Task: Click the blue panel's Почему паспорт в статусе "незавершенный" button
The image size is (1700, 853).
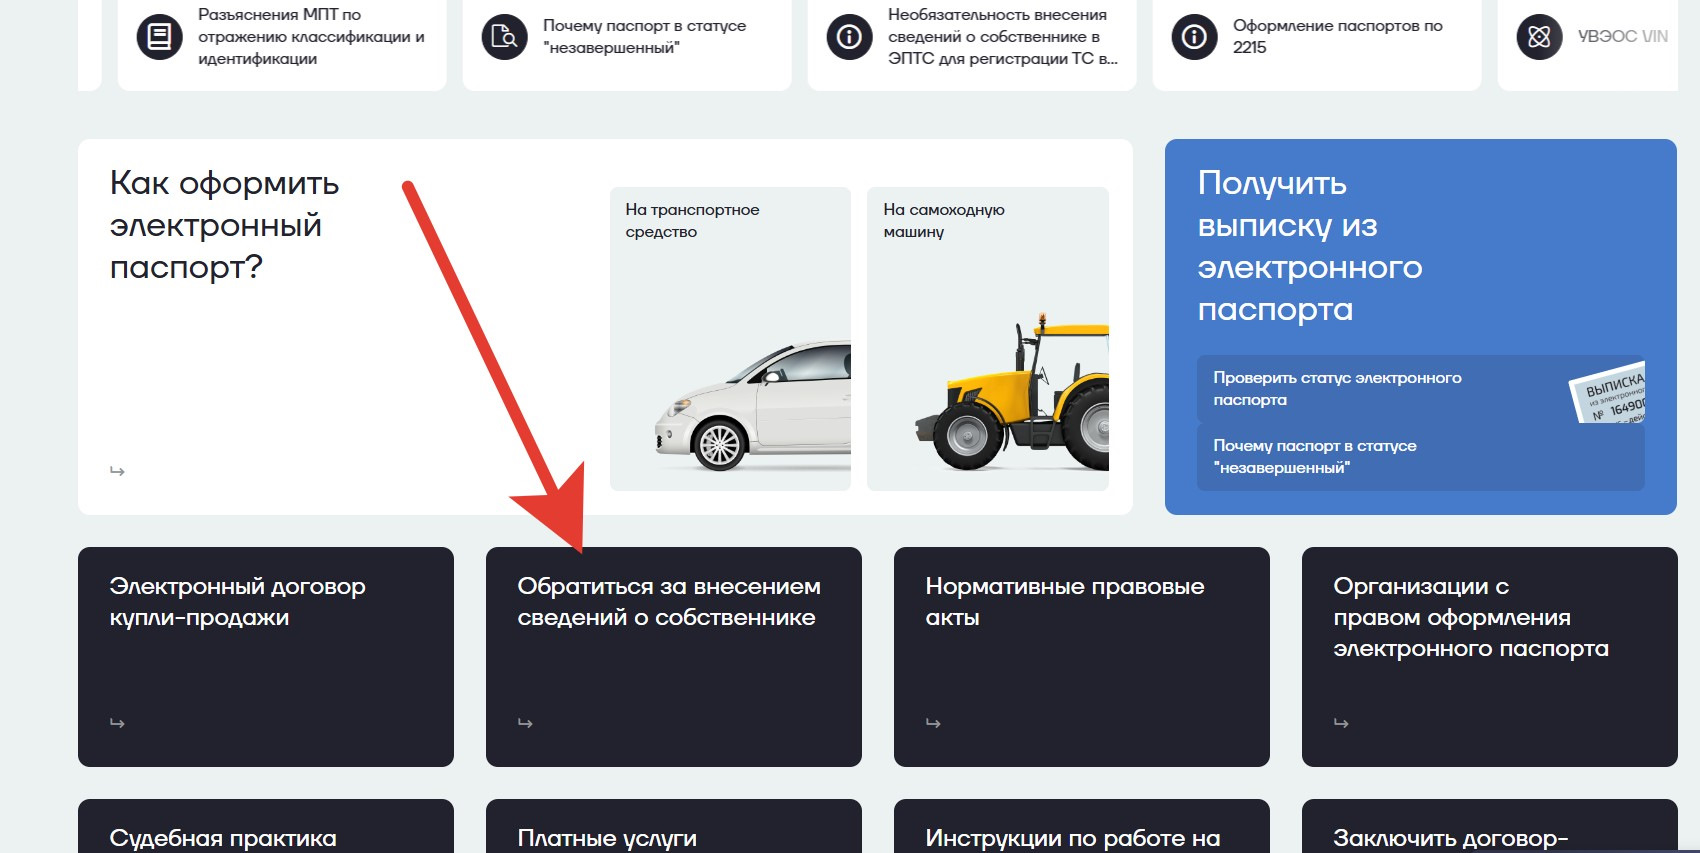Action: 1421,457
